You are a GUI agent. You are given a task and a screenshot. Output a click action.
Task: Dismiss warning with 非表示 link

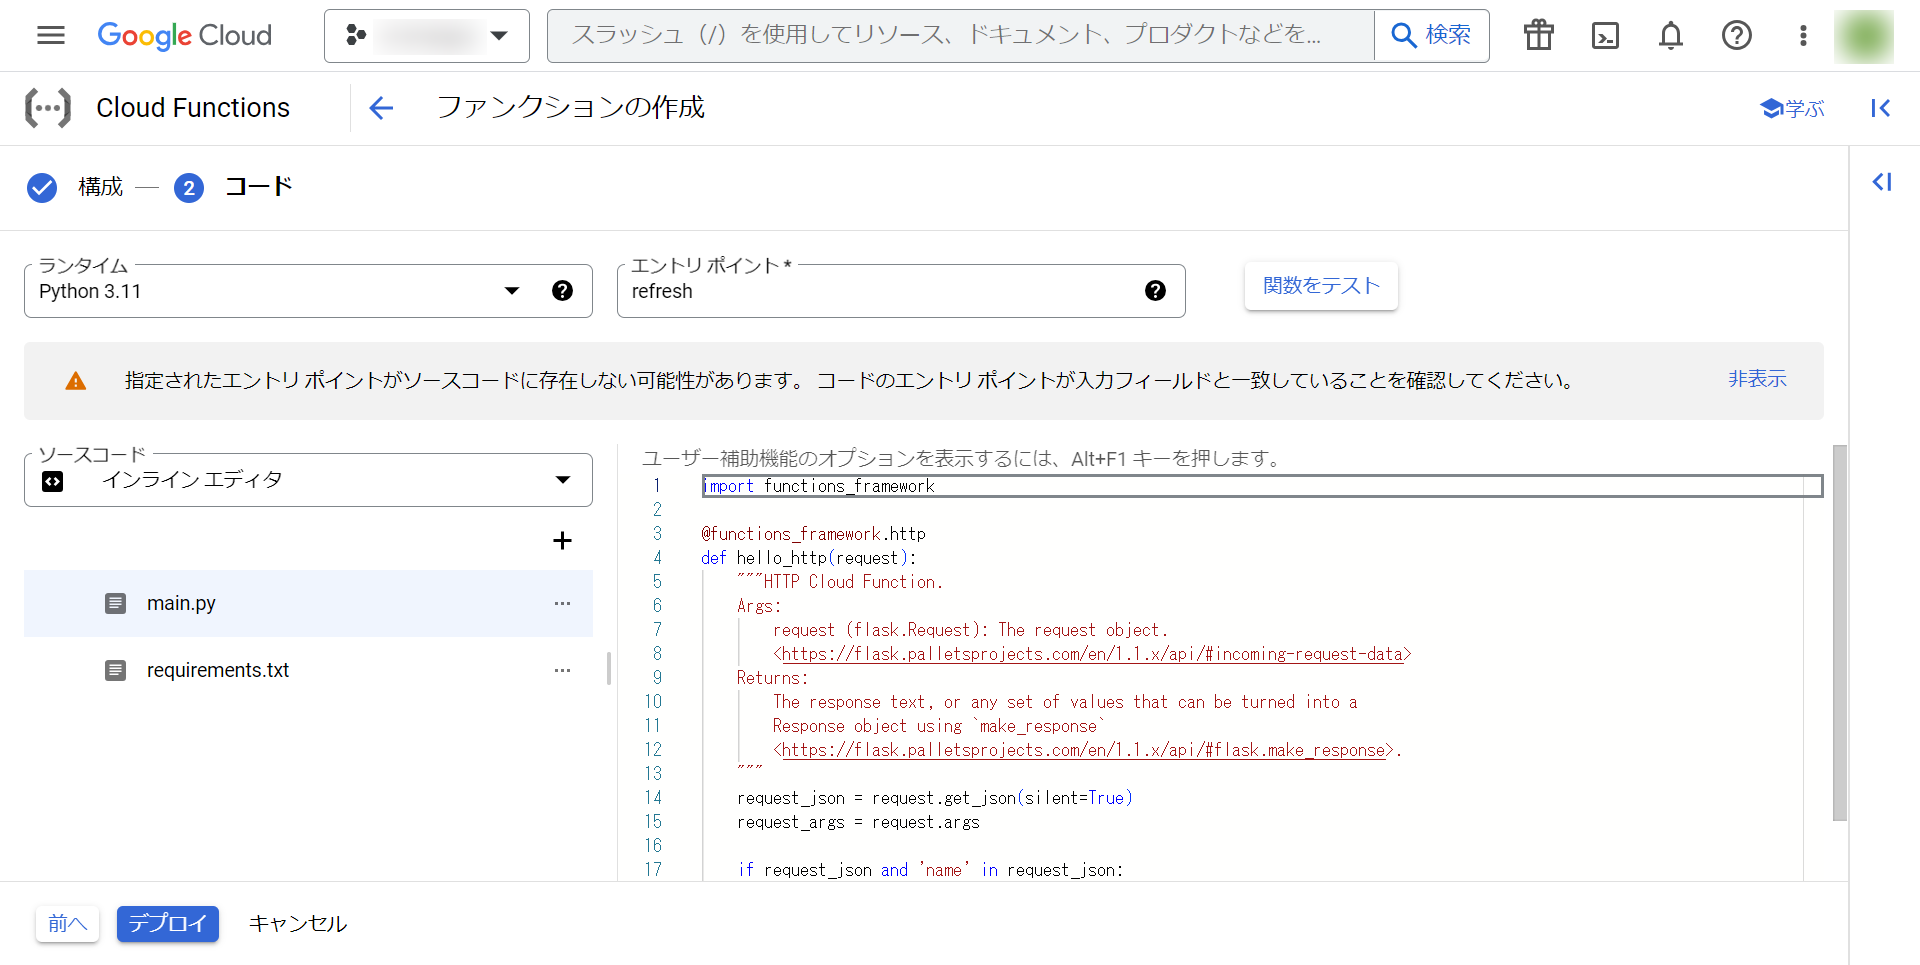[1757, 379]
